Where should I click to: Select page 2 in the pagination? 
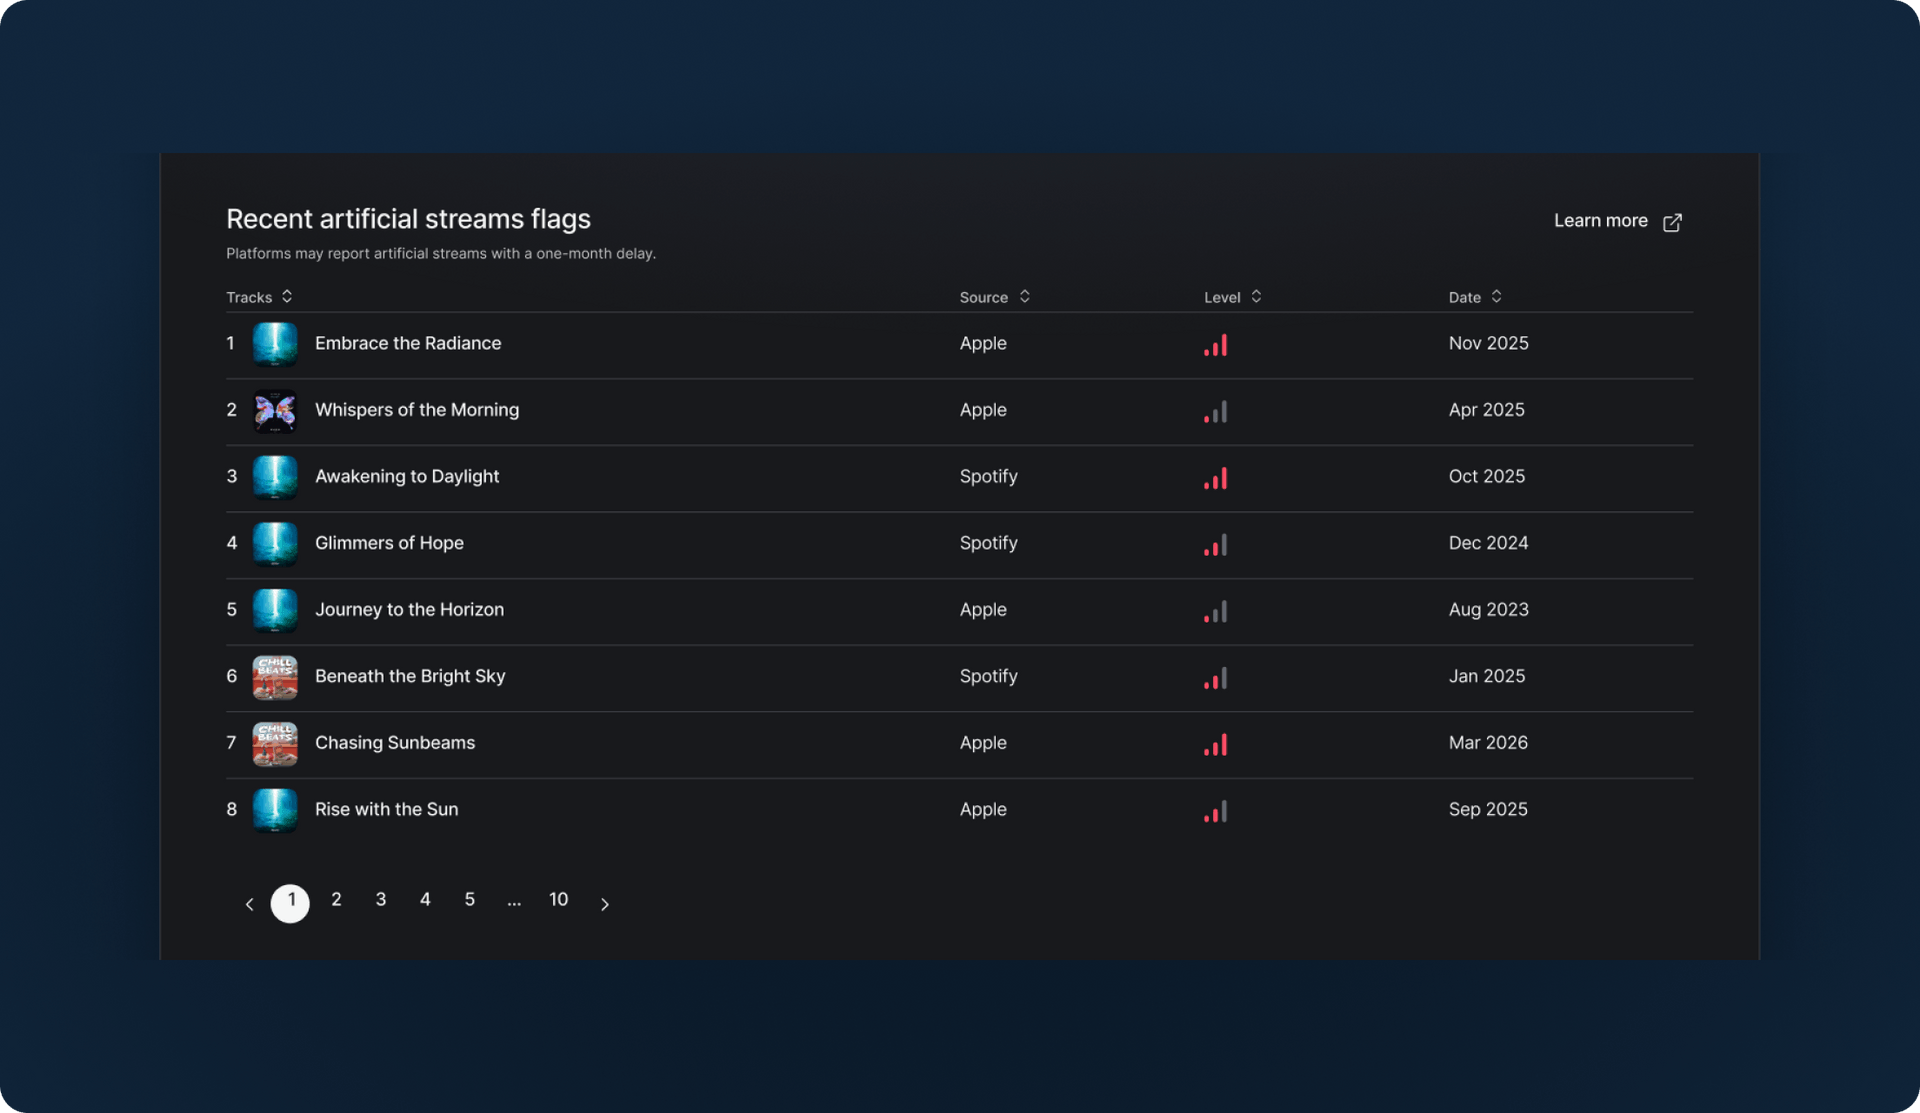(336, 899)
